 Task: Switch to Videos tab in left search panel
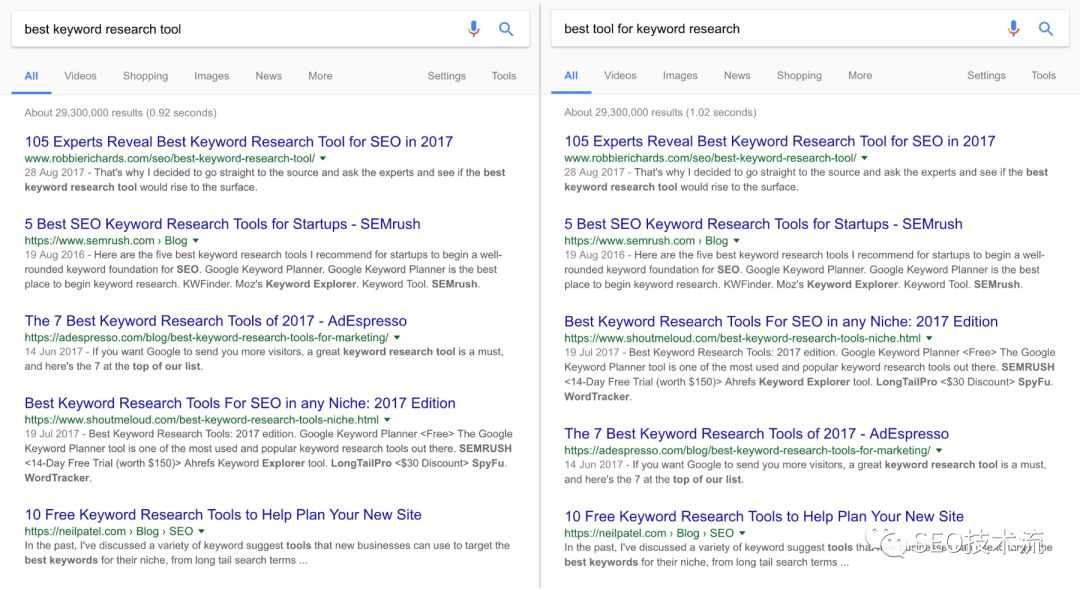pos(81,76)
